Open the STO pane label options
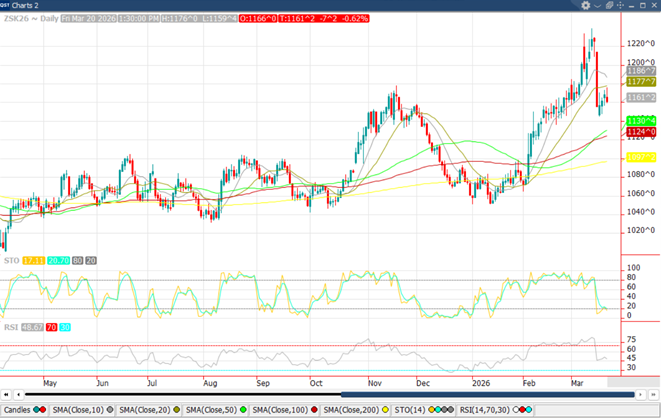Image resolution: width=661 pixels, height=418 pixels. pyautogui.click(x=11, y=260)
